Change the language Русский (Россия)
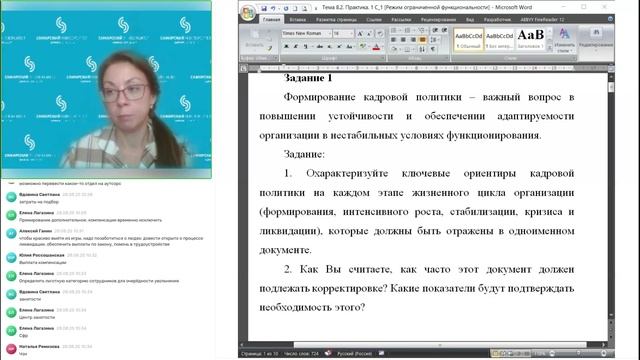 click(354, 353)
